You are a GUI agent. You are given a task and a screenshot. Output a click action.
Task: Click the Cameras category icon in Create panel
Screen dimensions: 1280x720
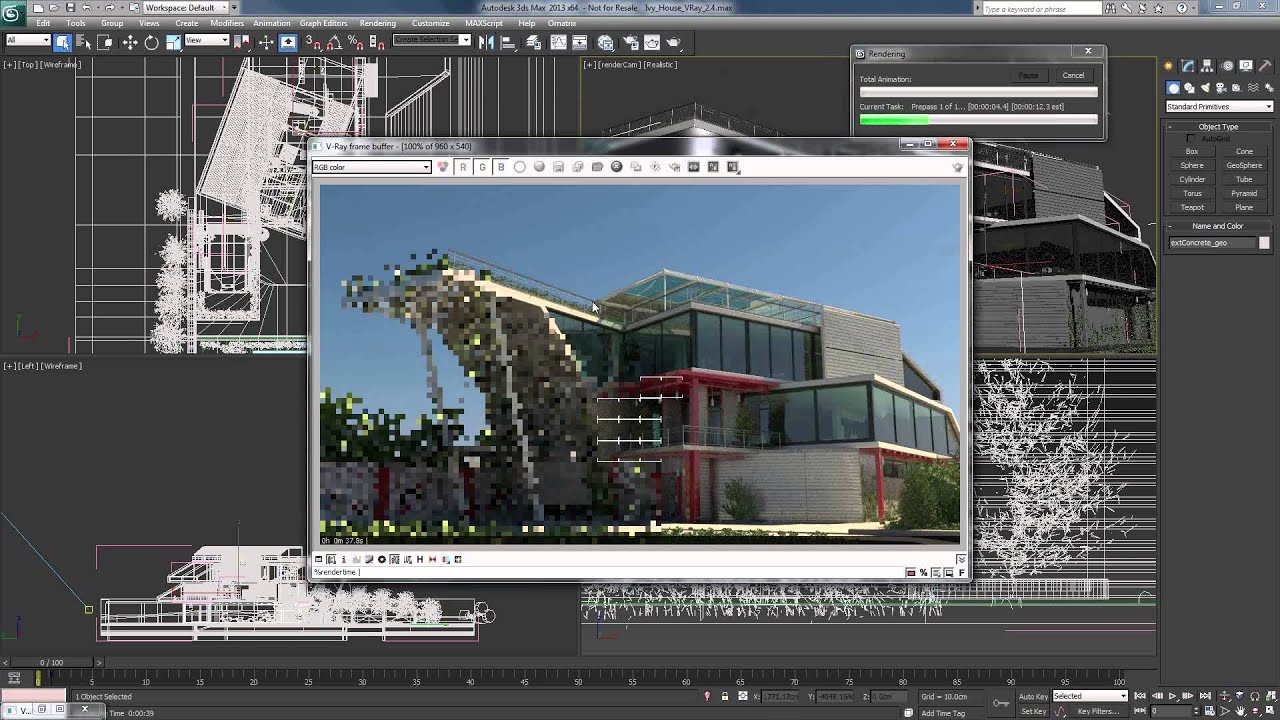click(x=1220, y=88)
